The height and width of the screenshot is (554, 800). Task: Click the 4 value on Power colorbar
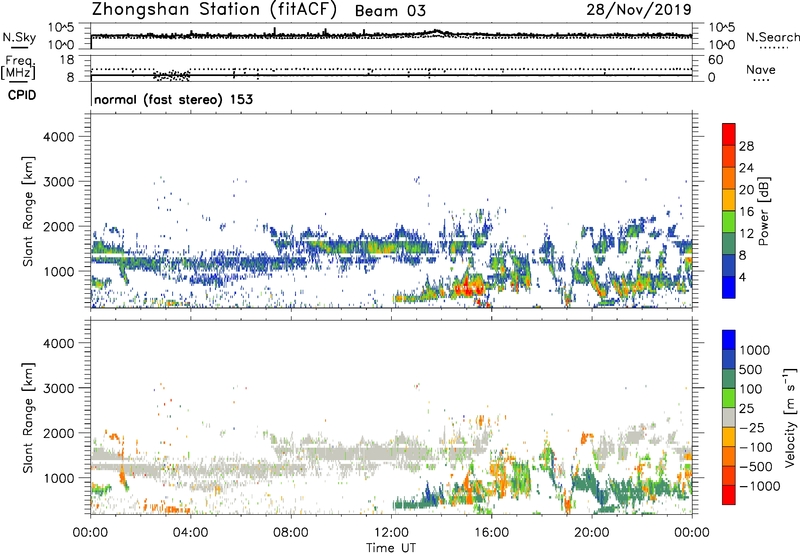coord(744,277)
